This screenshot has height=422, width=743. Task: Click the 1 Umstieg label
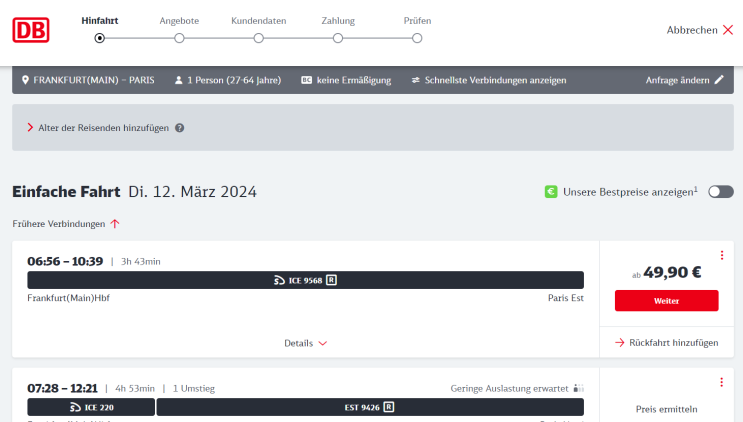pyautogui.click(x=193, y=388)
